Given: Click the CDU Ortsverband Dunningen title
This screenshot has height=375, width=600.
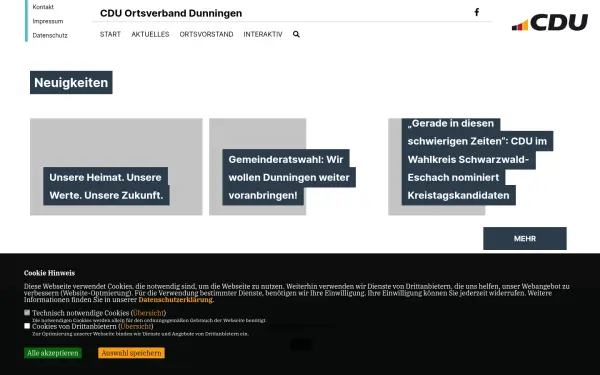Looking at the screenshot, I should [171, 13].
